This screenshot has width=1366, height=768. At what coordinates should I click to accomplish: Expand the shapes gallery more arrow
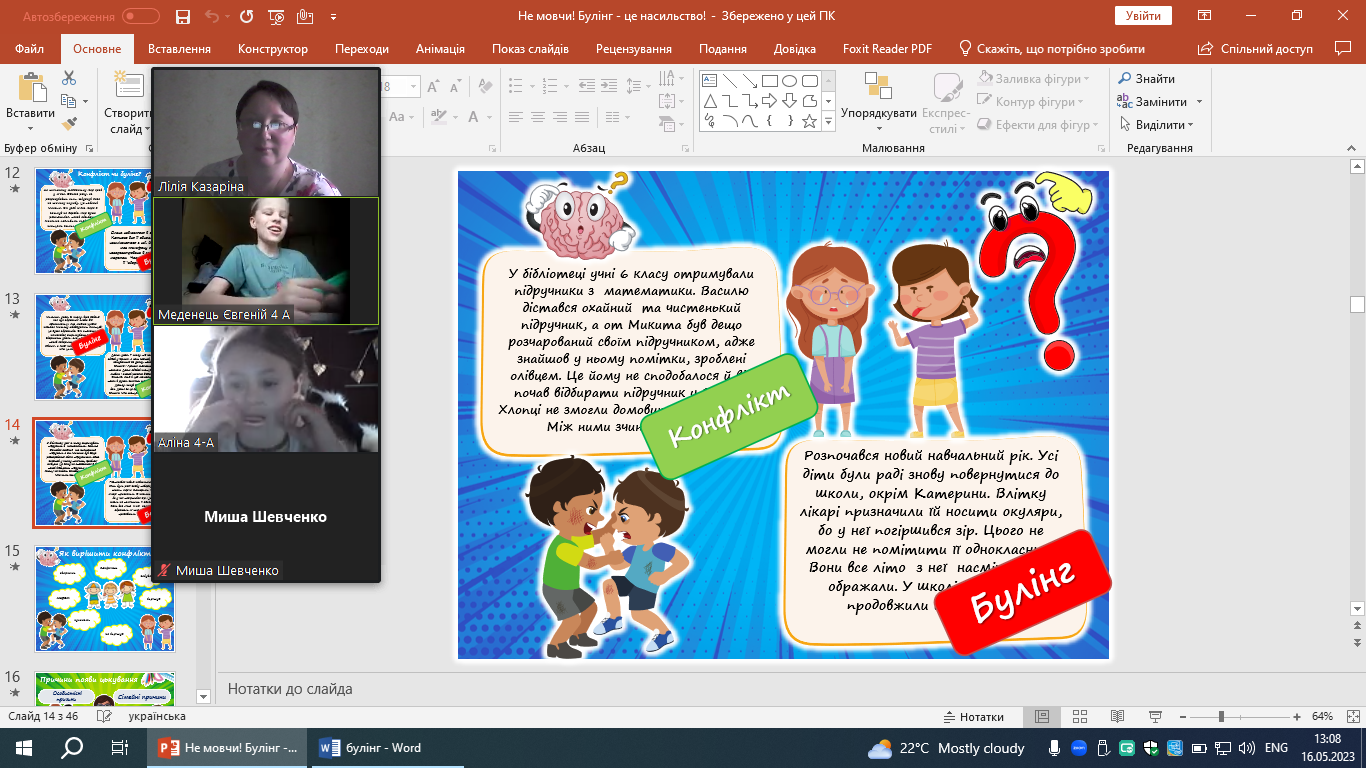(x=828, y=121)
